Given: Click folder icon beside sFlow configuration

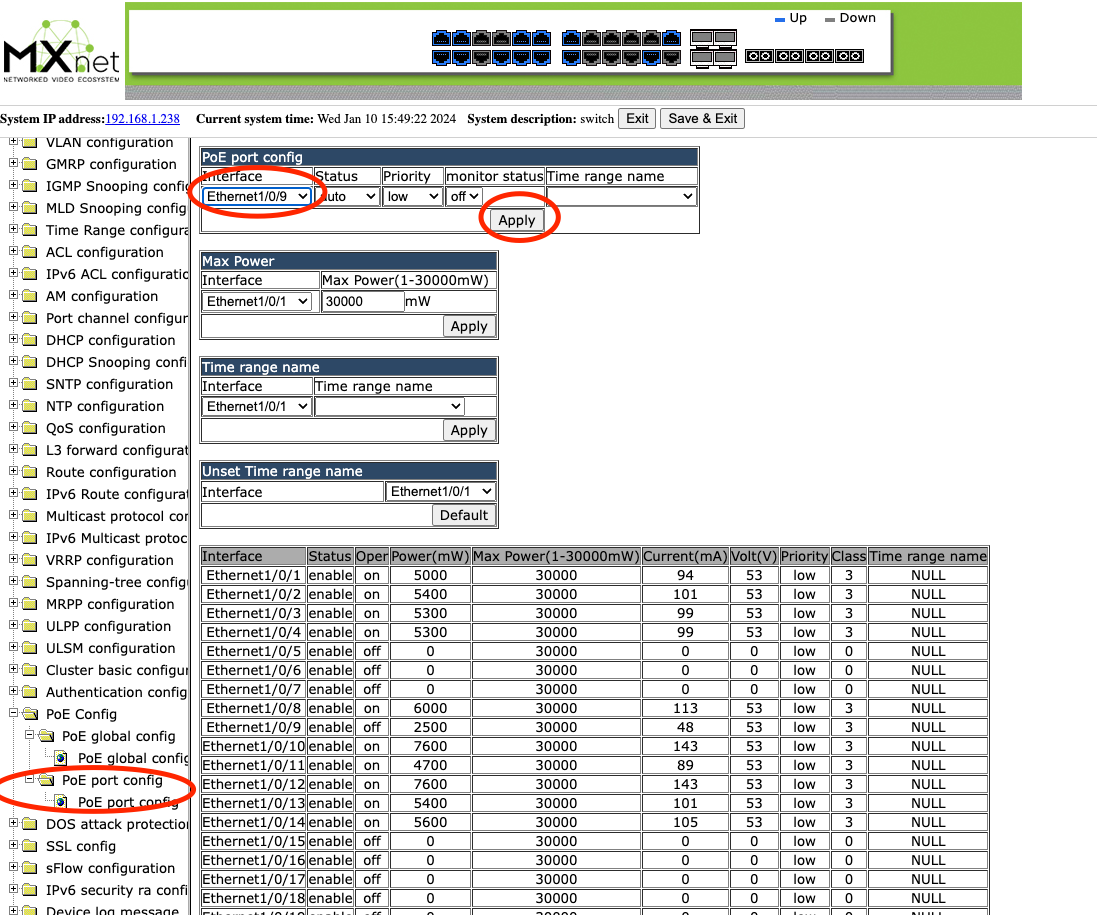Looking at the screenshot, I should click(29, 868).
